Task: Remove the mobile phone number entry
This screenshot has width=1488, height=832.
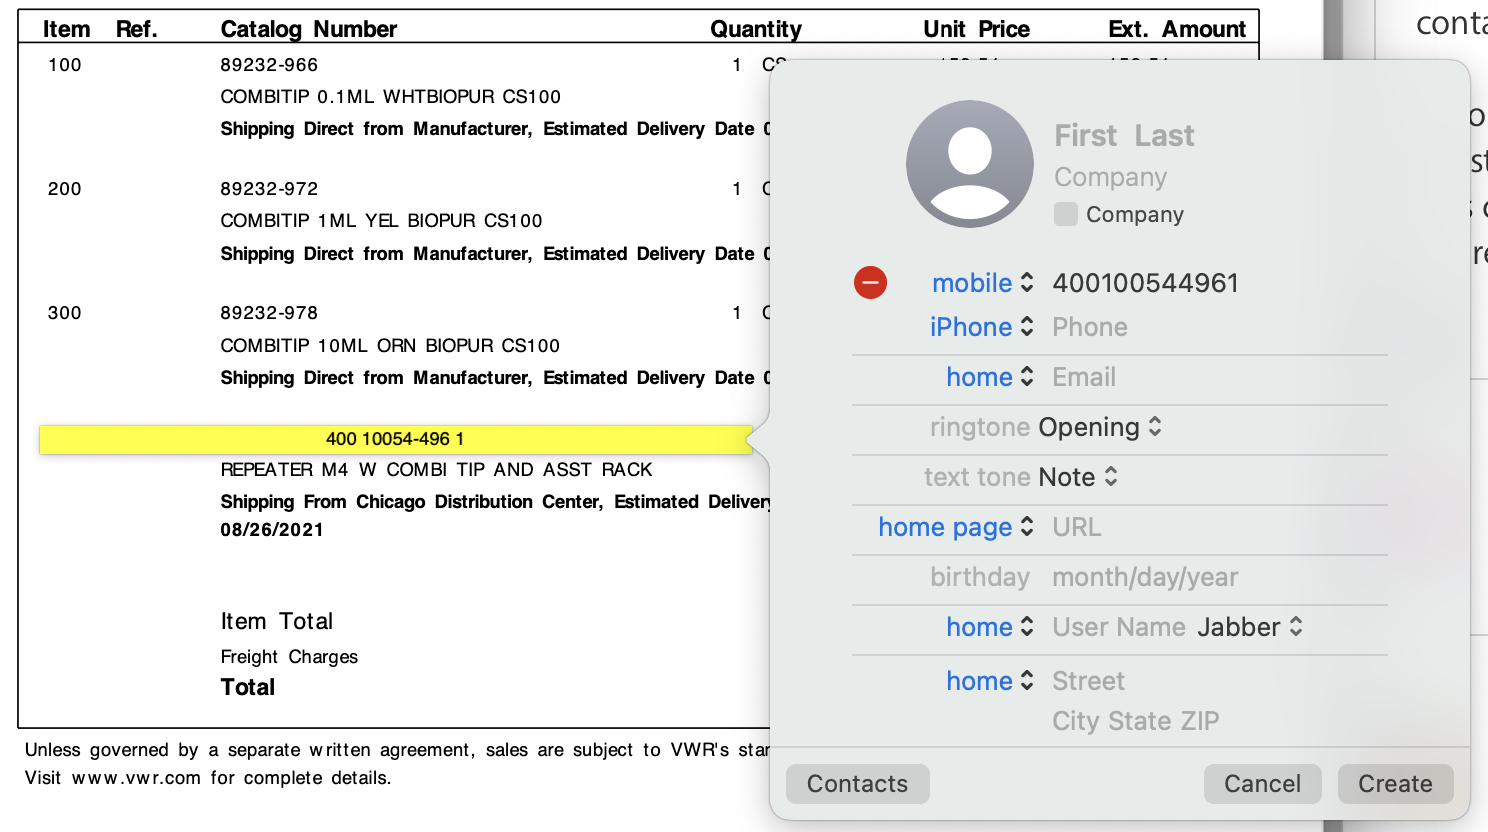Action: tap(870, 283)
